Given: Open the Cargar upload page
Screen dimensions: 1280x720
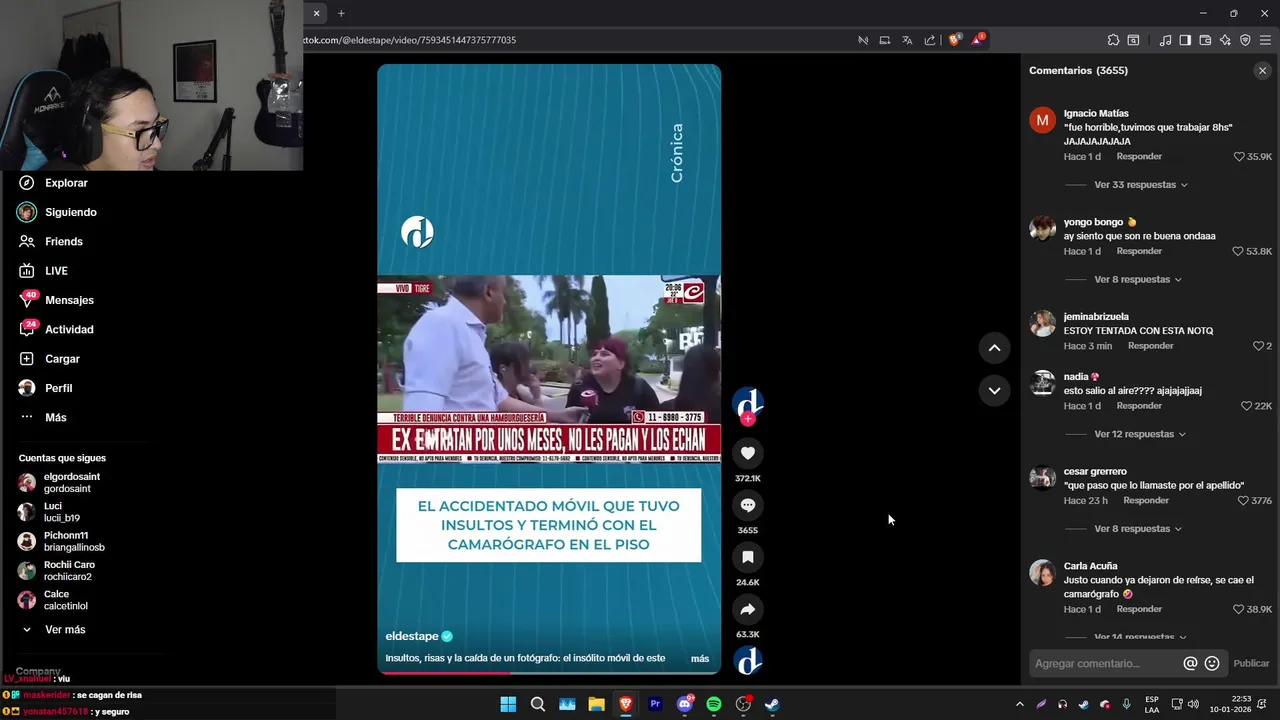Looking at the screenshot, I should coord(62,359).
